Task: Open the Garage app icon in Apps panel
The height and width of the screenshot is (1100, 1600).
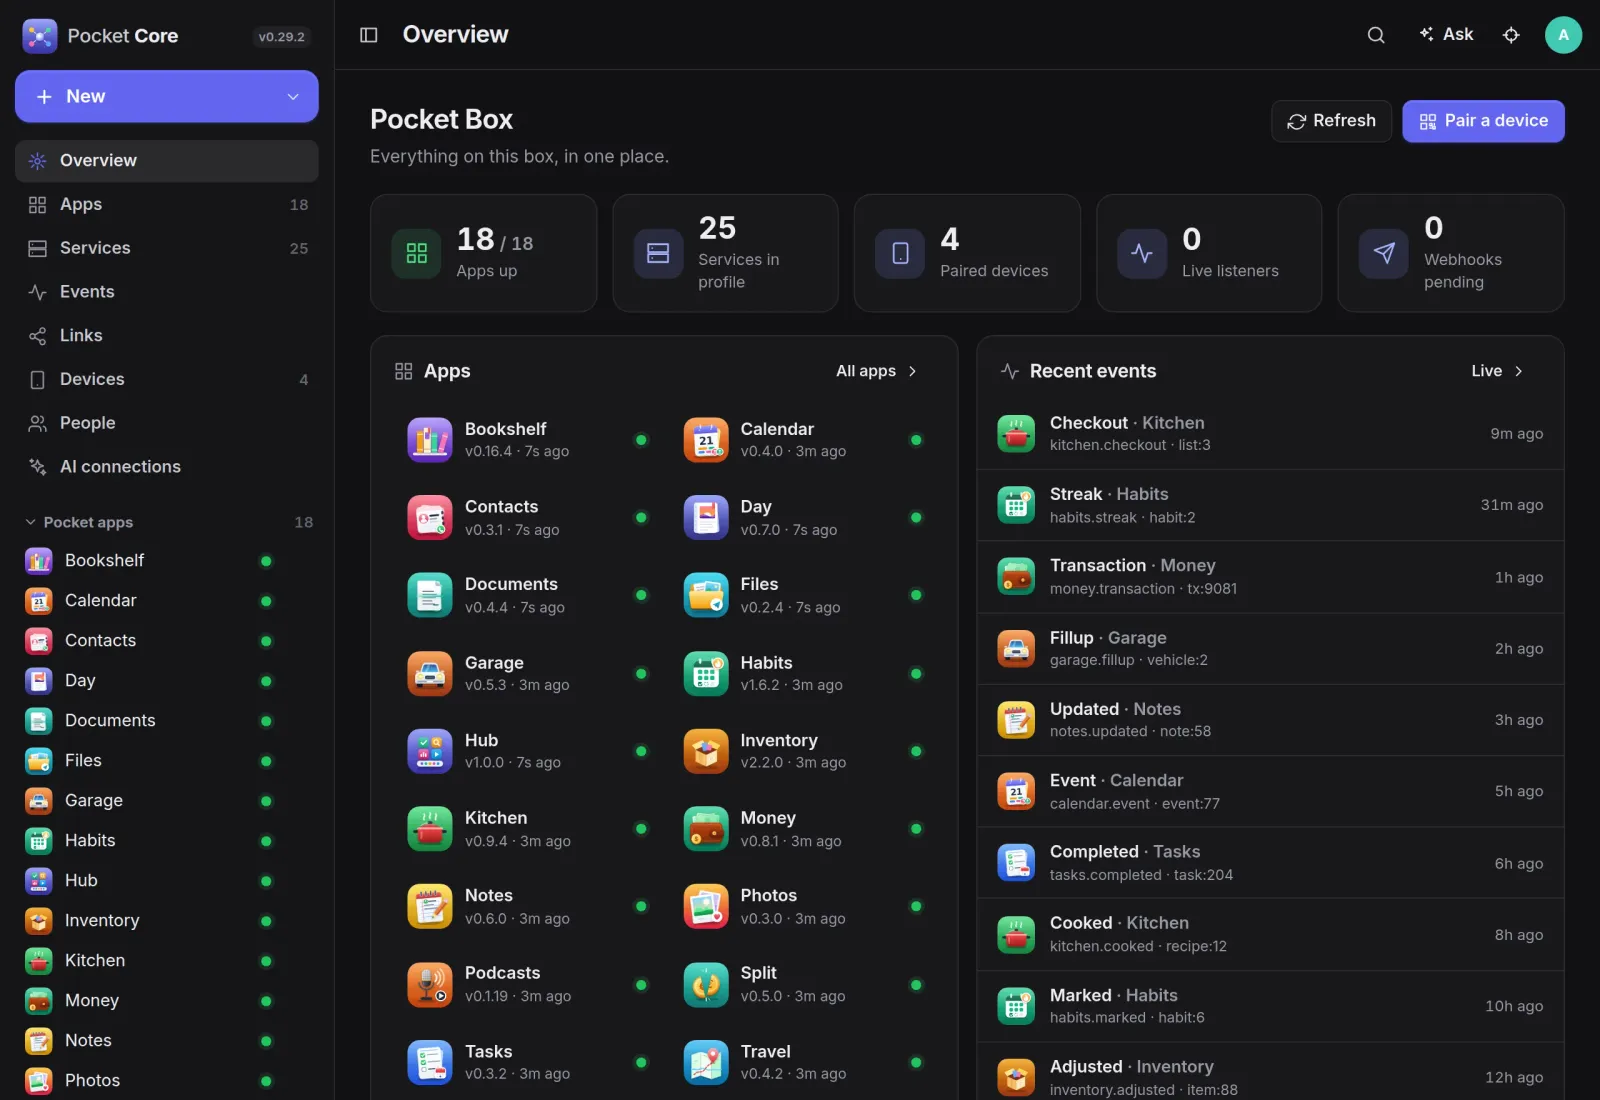Action: [430, 673]
